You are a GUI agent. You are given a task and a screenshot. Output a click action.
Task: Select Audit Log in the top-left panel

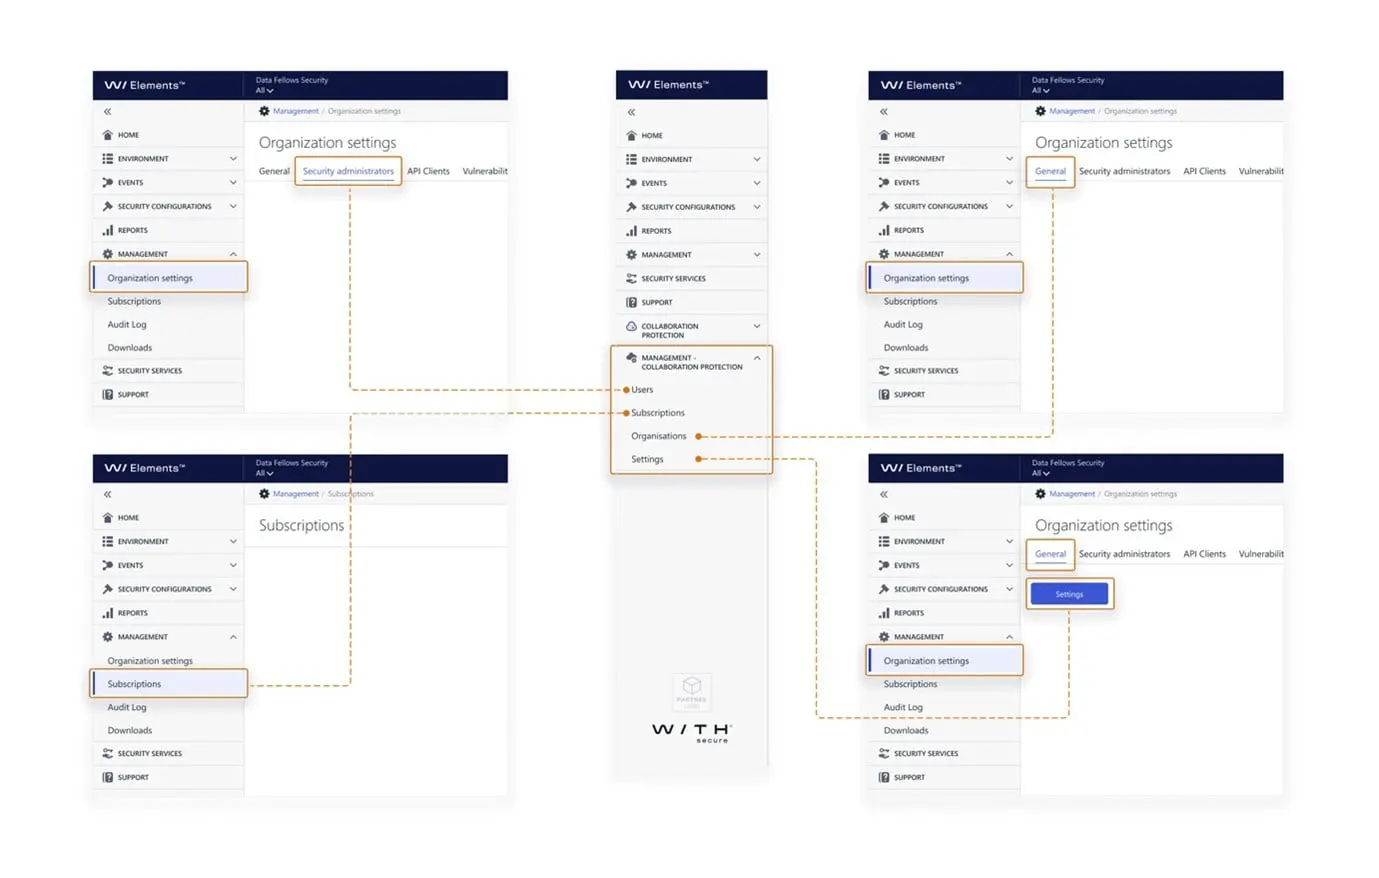pos(127,325)
